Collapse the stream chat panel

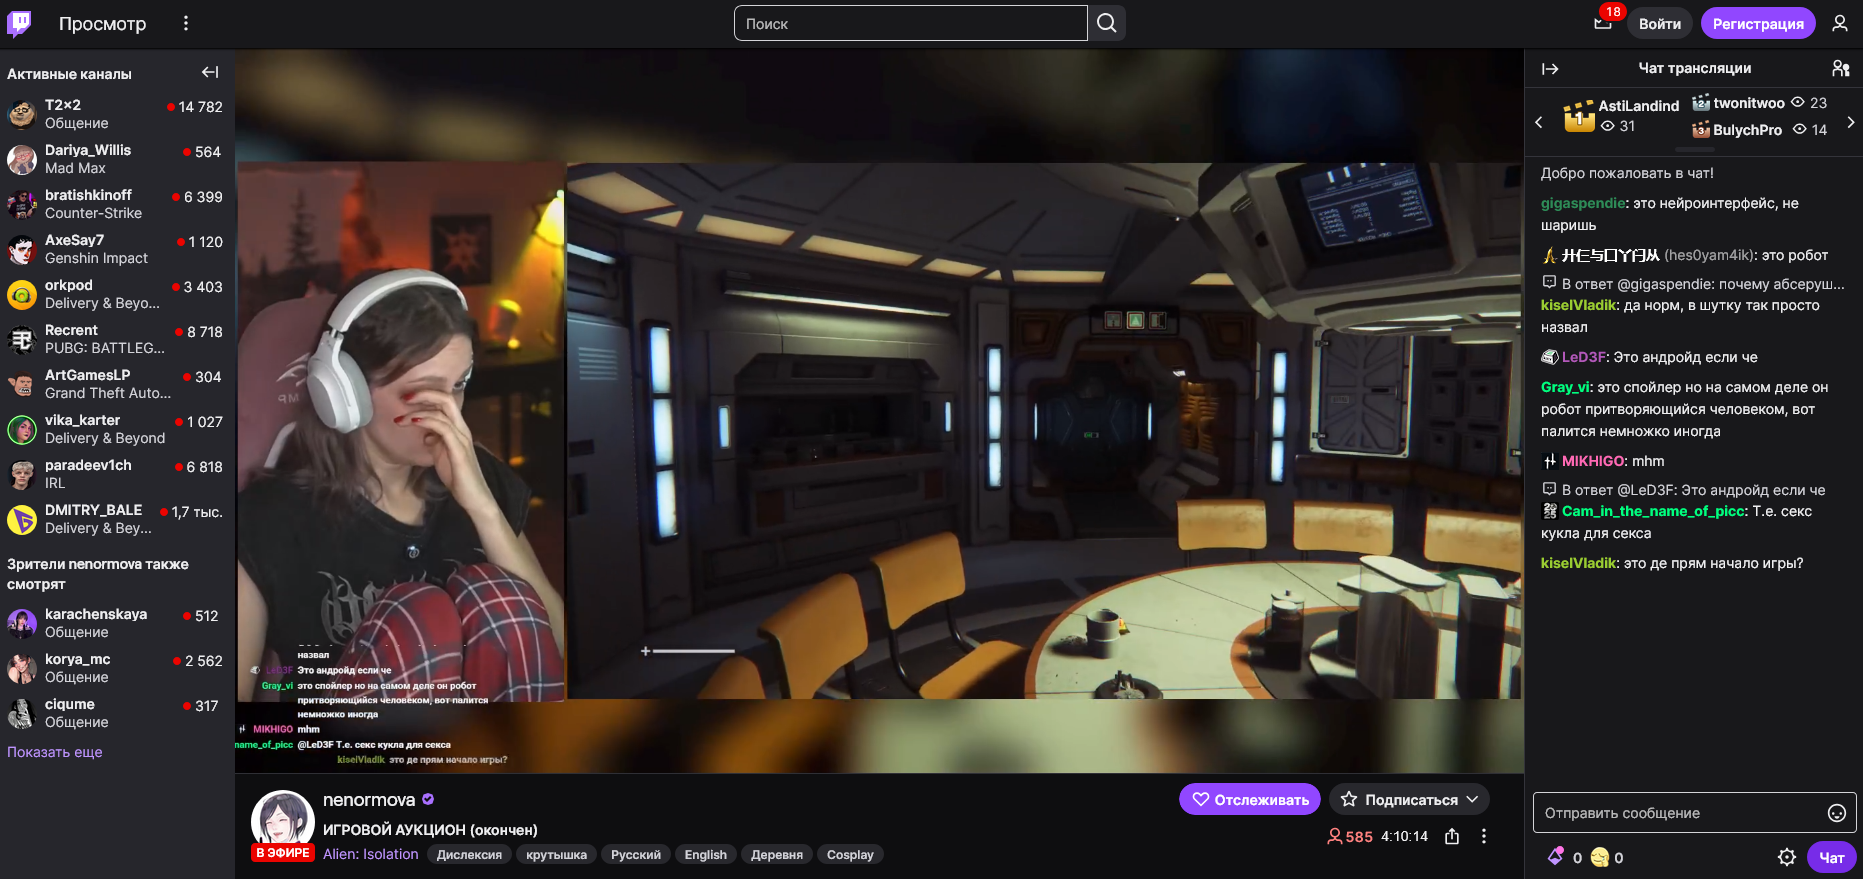[x=1550, y=69]
